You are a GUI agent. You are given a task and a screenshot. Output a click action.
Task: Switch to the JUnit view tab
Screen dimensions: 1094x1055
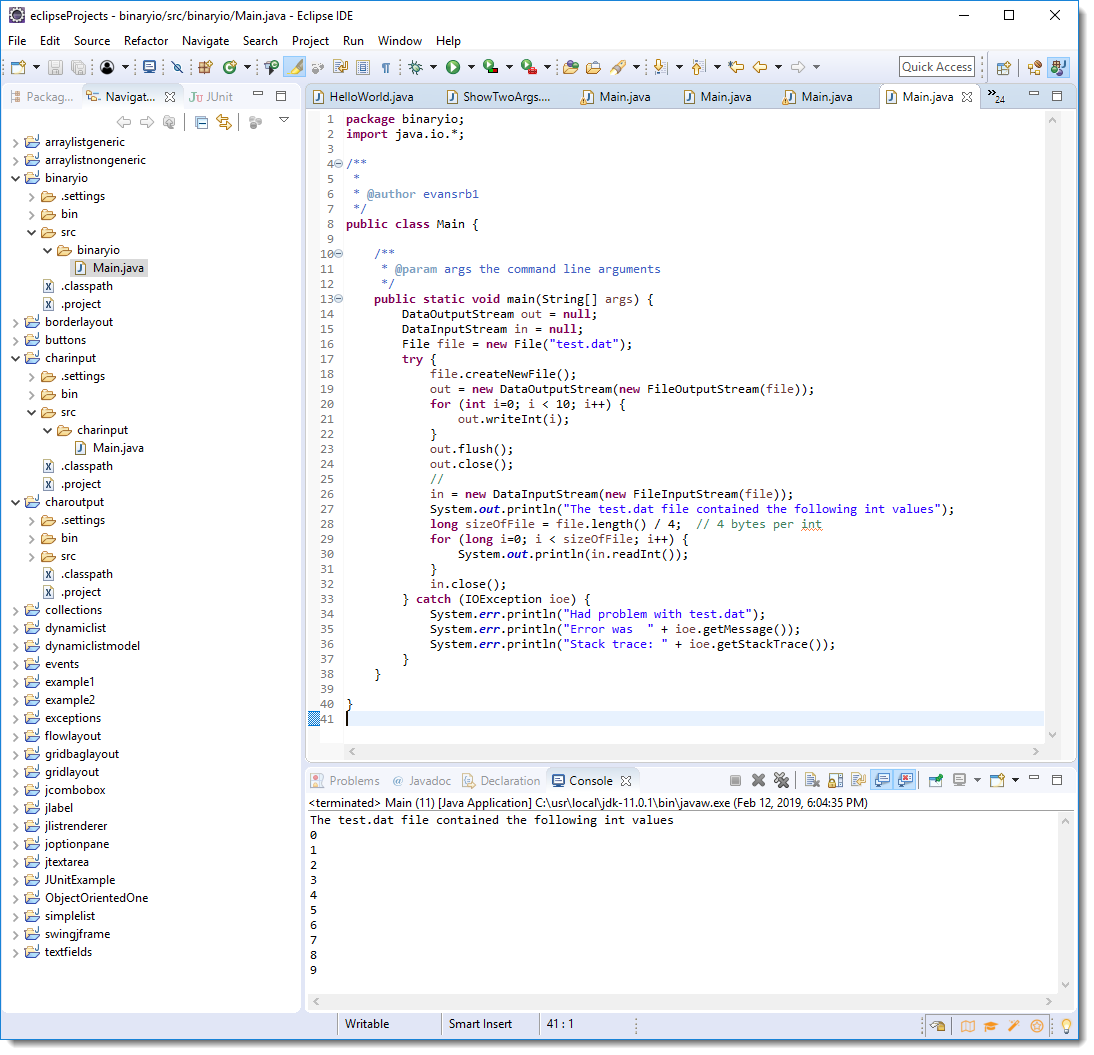click(x=211, y=97)
